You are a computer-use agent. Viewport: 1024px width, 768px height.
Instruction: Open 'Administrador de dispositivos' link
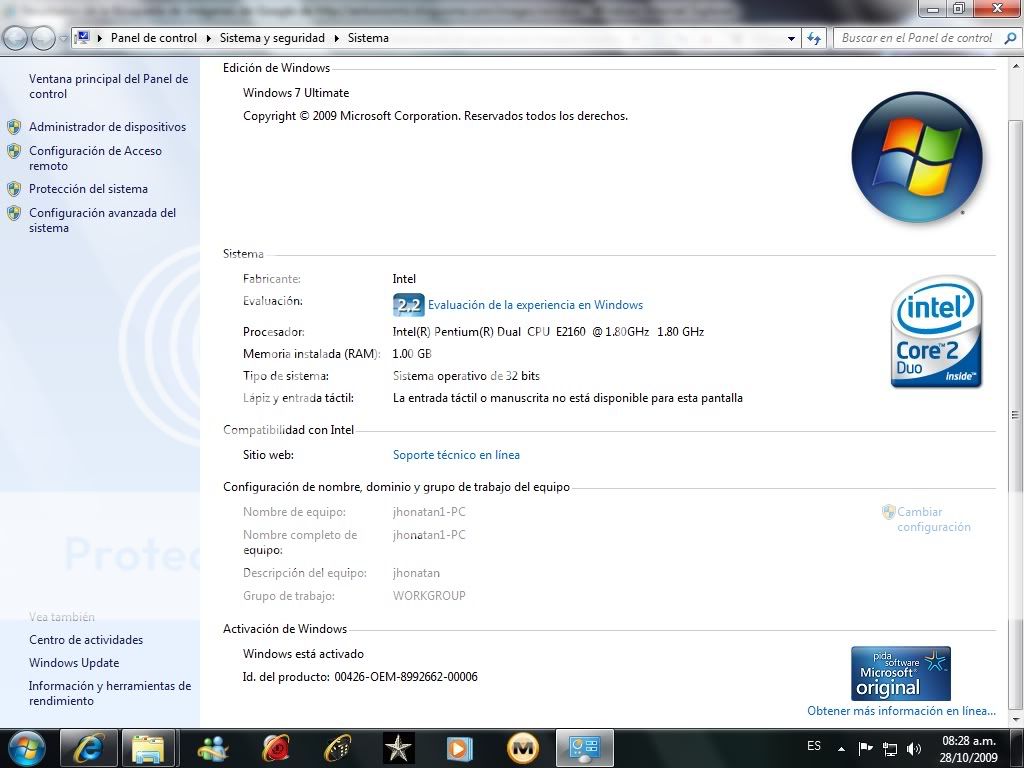(107, 127)
